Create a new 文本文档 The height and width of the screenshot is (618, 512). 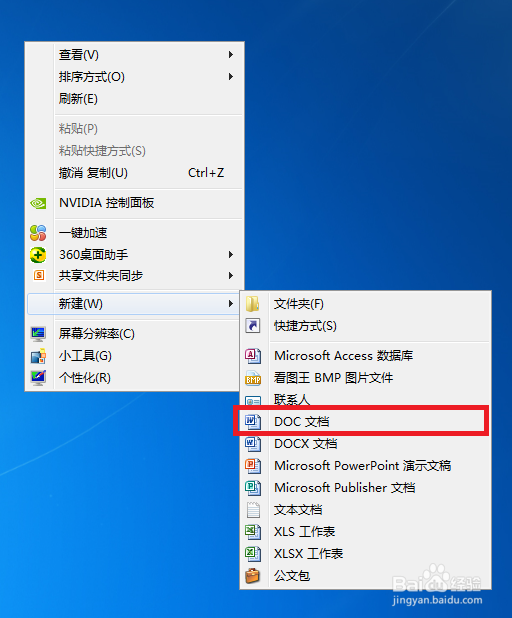[x=365, y=510]
